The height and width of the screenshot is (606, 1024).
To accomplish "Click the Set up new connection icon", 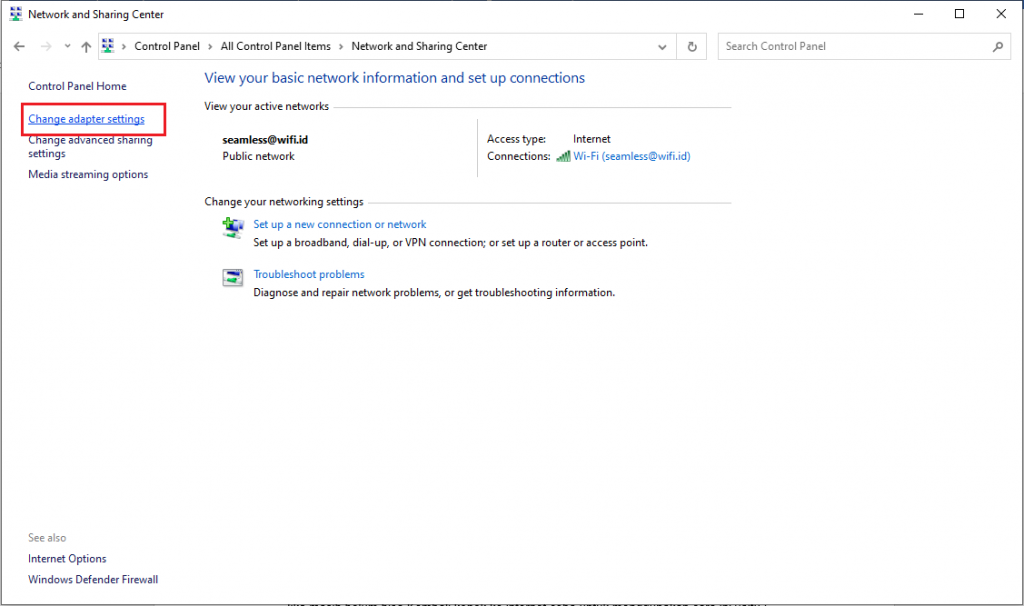I will 233,229.
